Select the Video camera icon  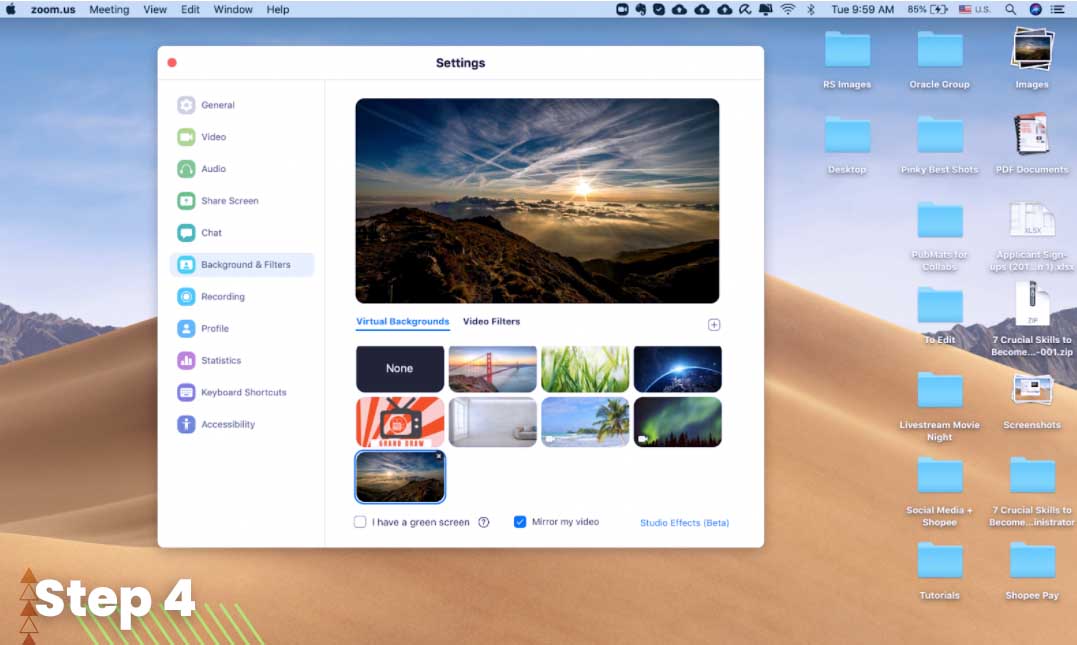click(x=186, y=137)
